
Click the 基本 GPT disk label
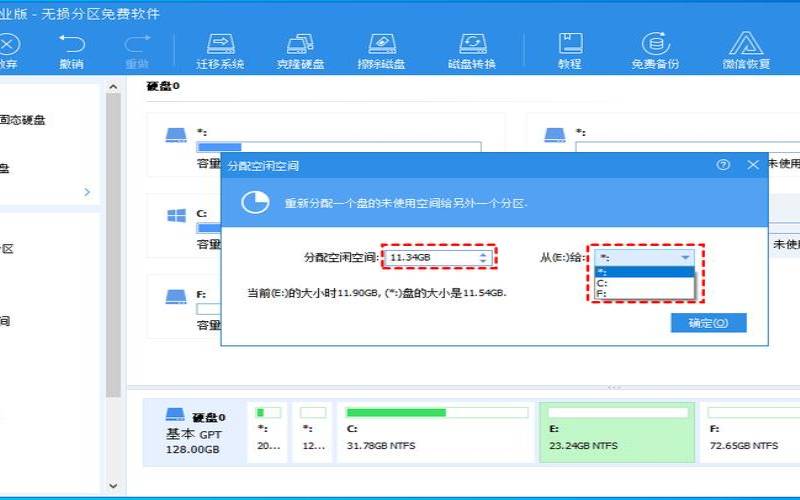pyautogui.click(x=194, y=434)
